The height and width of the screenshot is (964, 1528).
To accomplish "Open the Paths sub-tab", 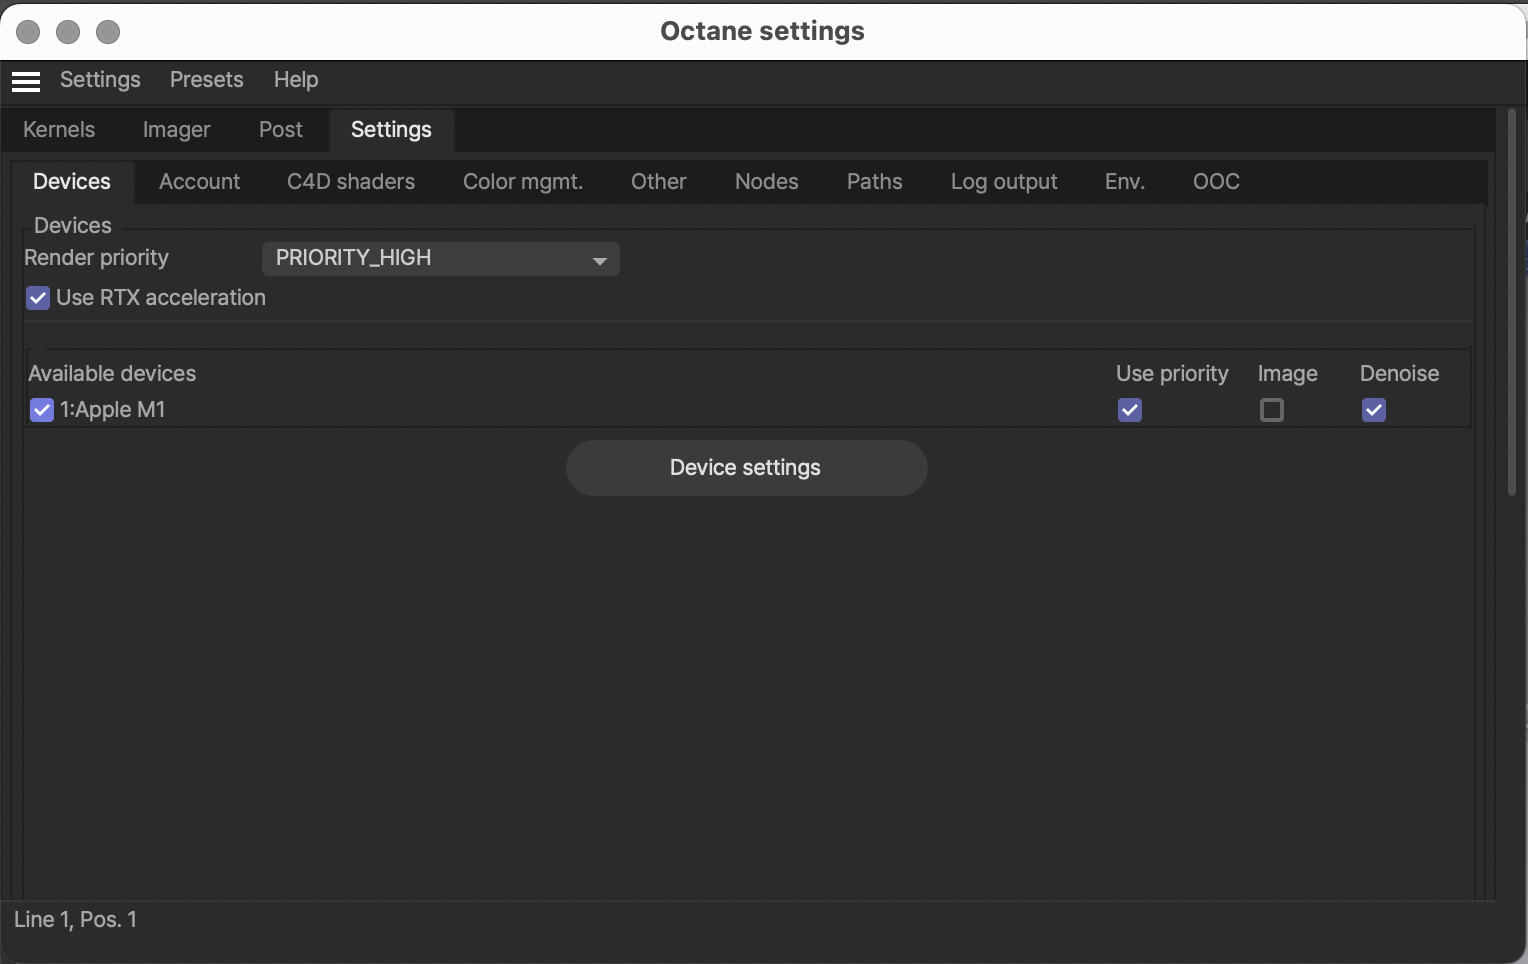I will pos(875,182).
